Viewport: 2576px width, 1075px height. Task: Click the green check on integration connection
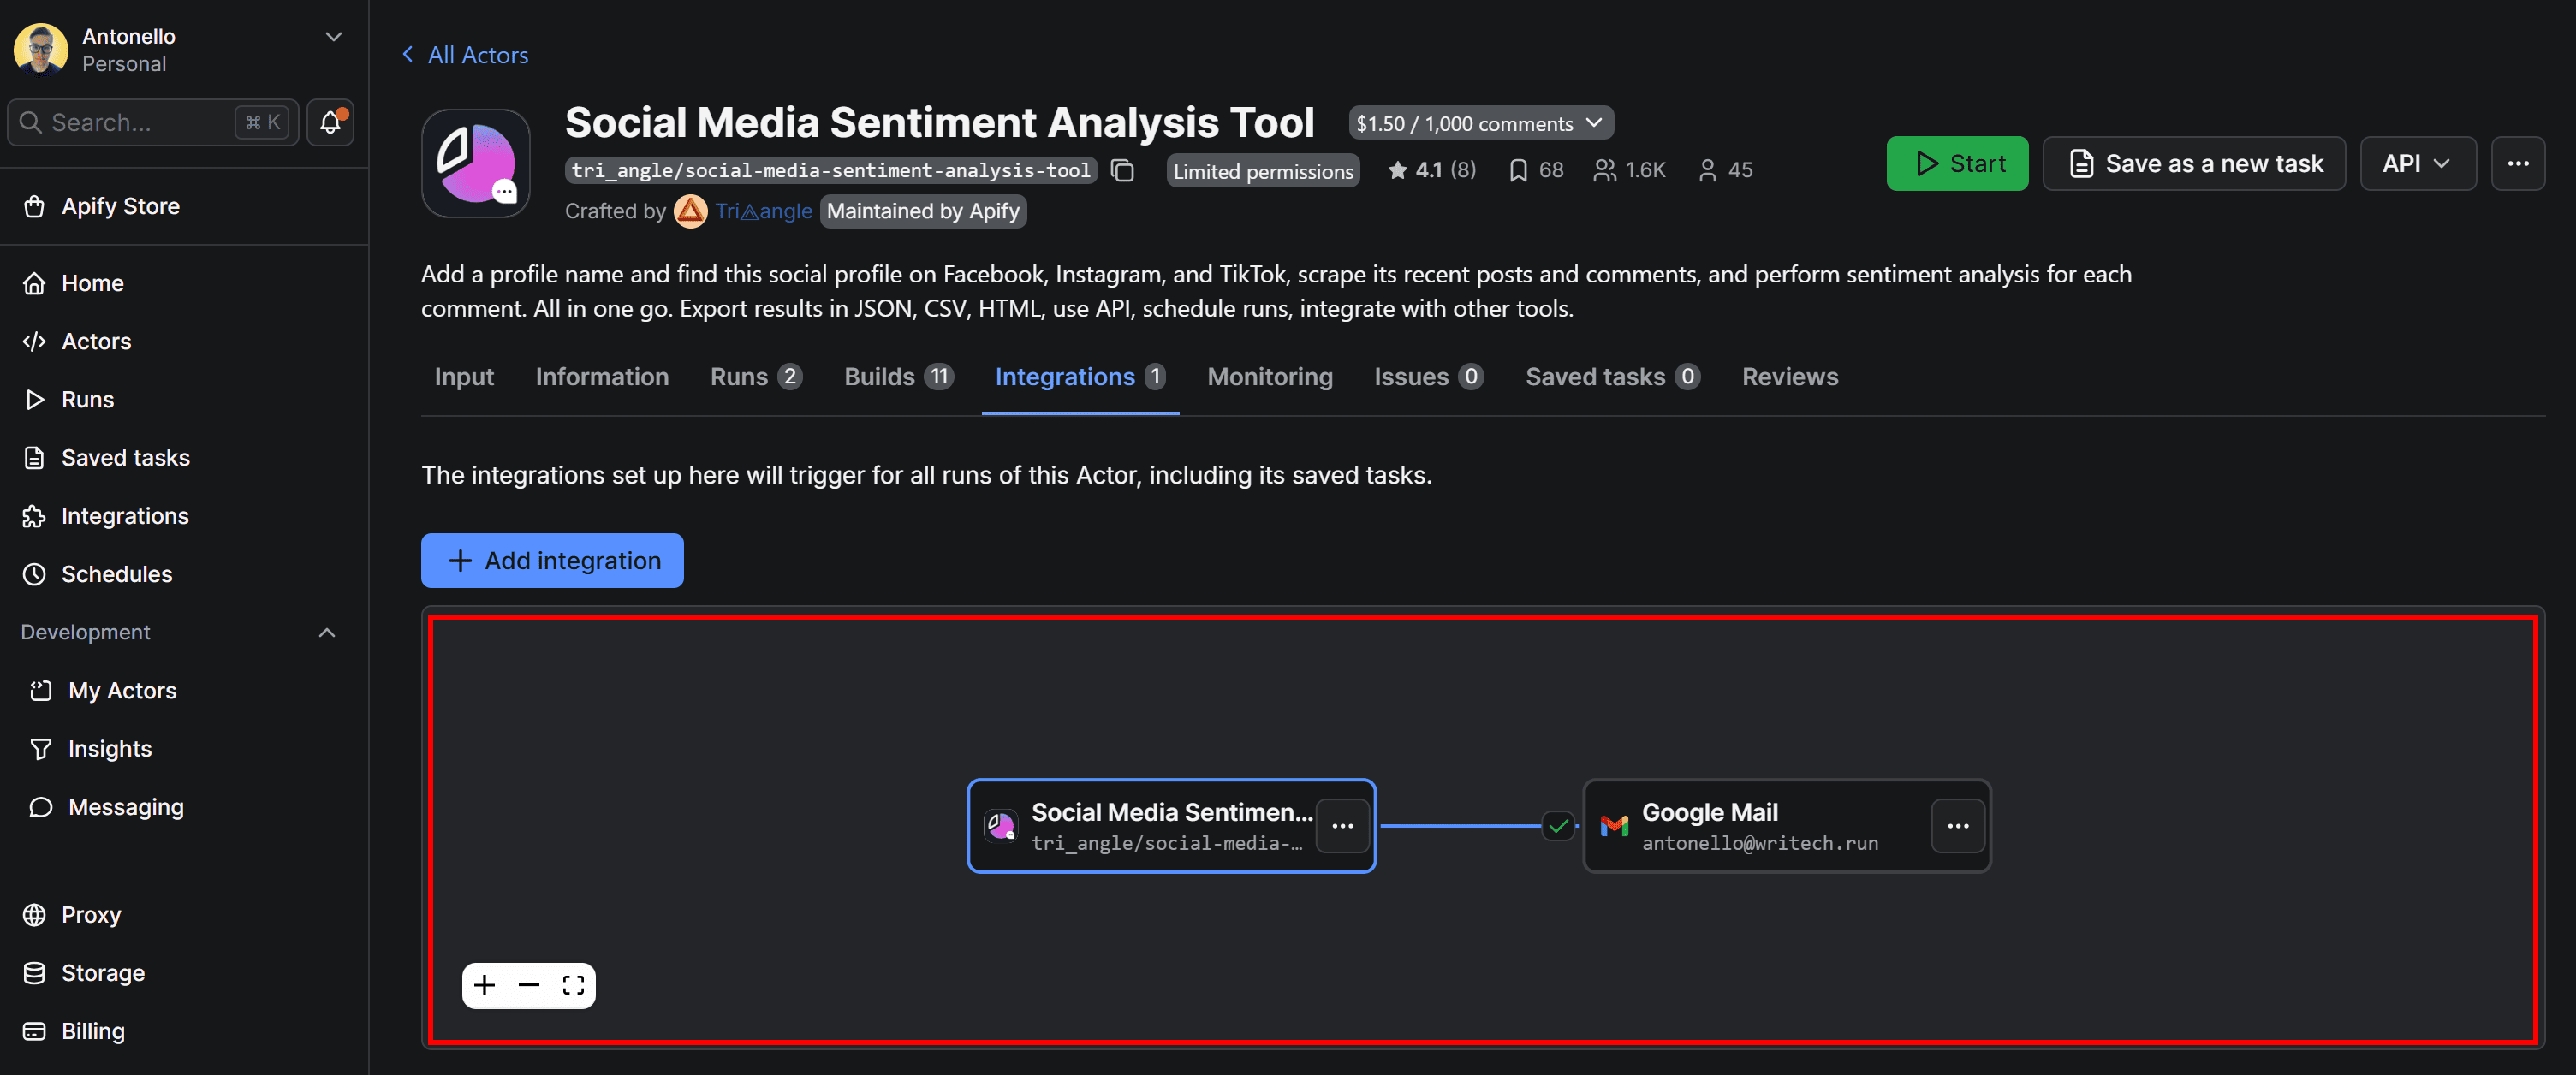coord(1558,826)
